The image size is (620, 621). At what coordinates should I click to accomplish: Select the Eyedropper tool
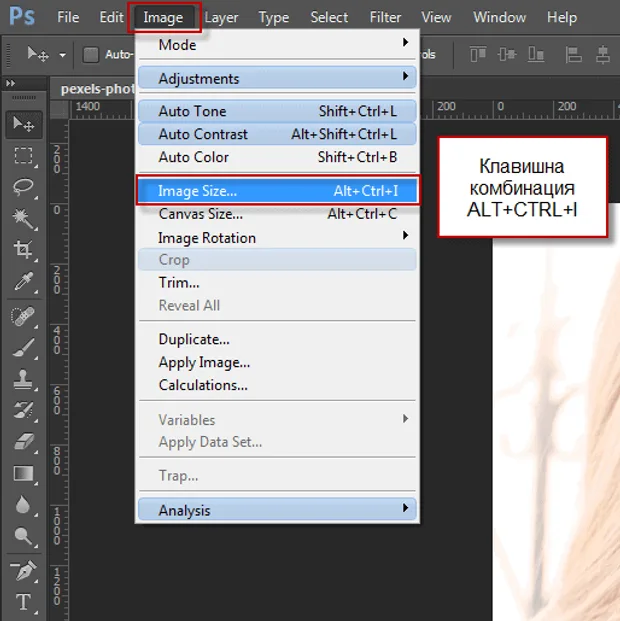(x=24, y=281)
